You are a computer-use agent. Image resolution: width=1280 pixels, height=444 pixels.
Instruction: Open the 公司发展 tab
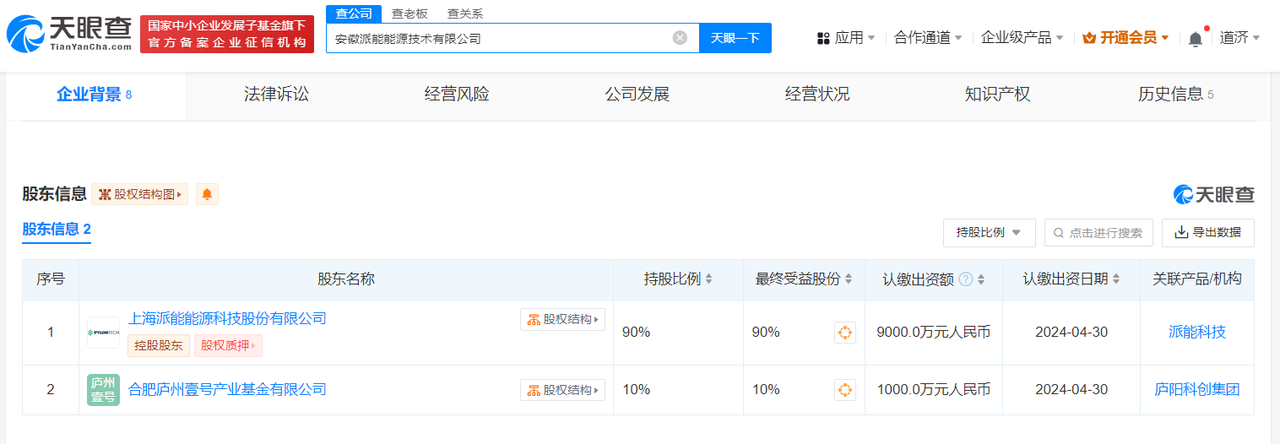click(x=637, y=95)
